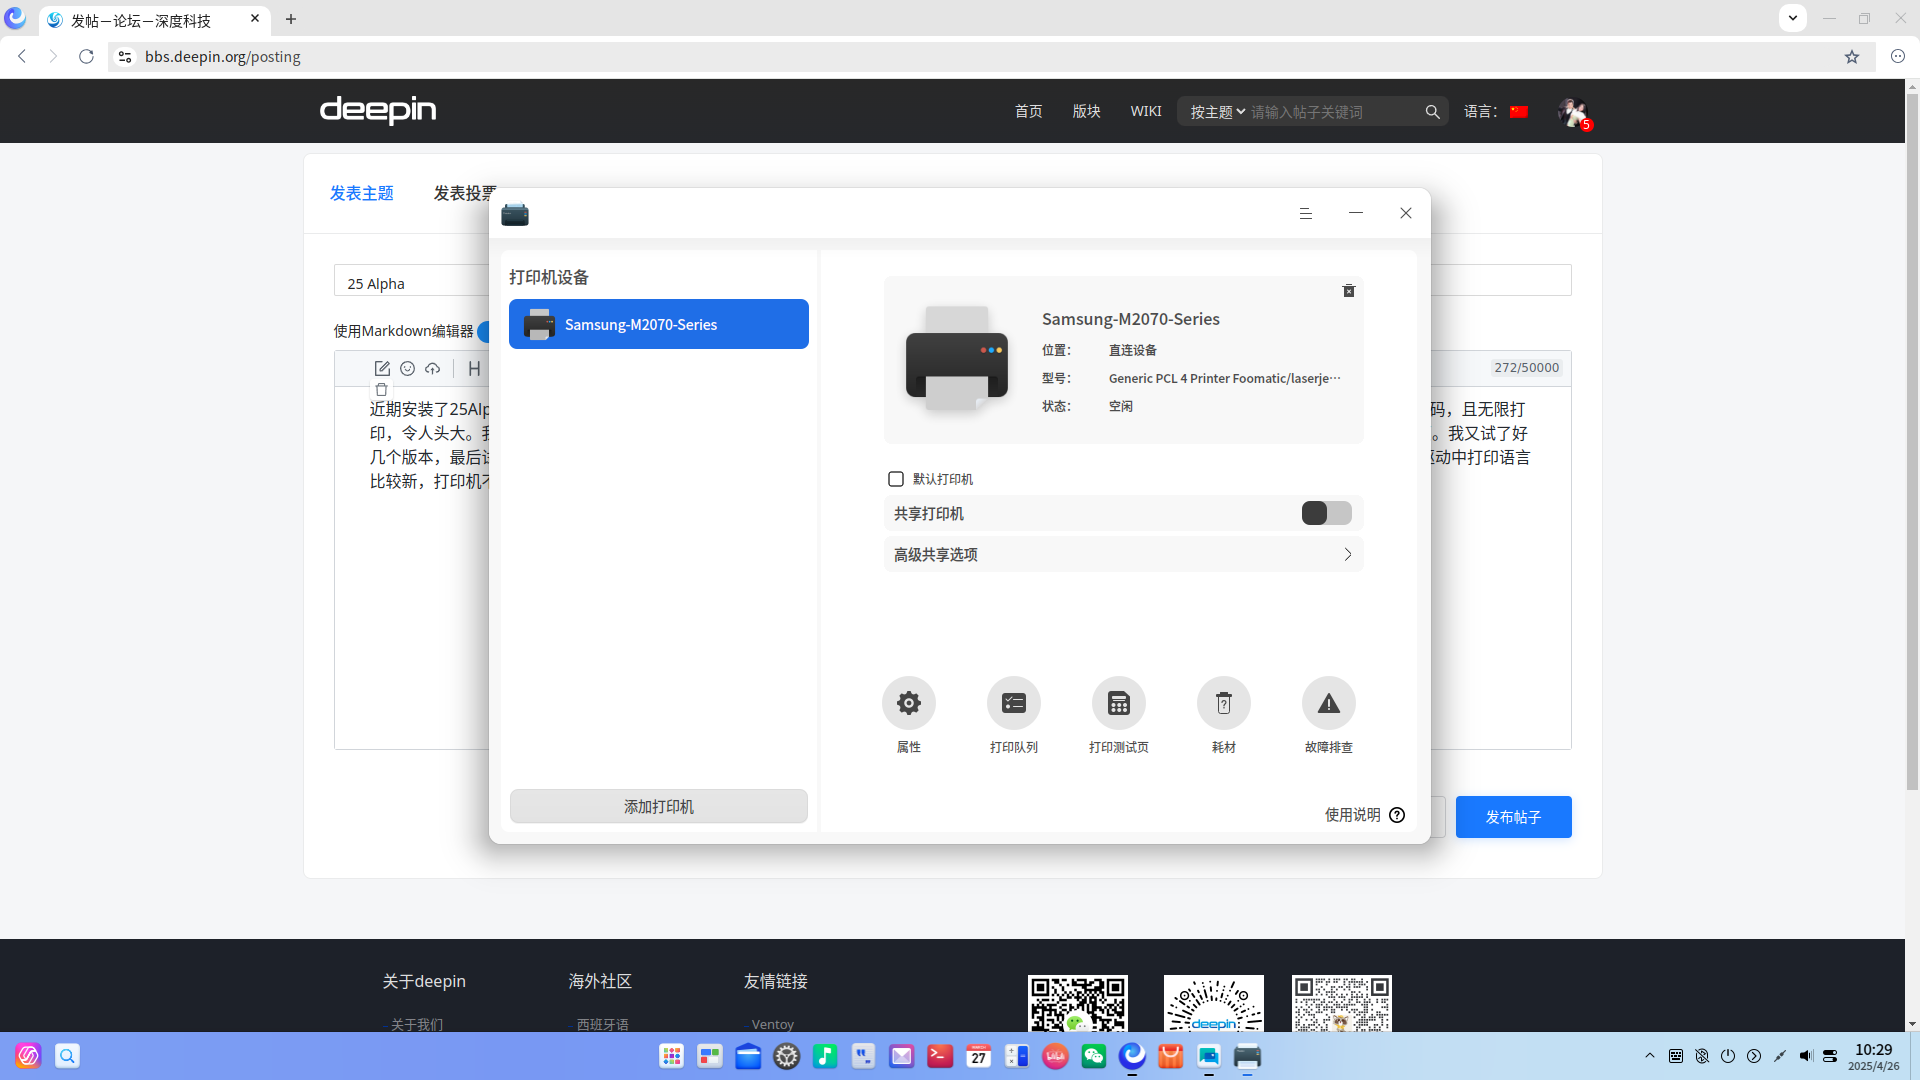This screenshot has width=1920, height=1080.
Task: Click the publish post (发布帖子) button
Action: [1513, 817]
